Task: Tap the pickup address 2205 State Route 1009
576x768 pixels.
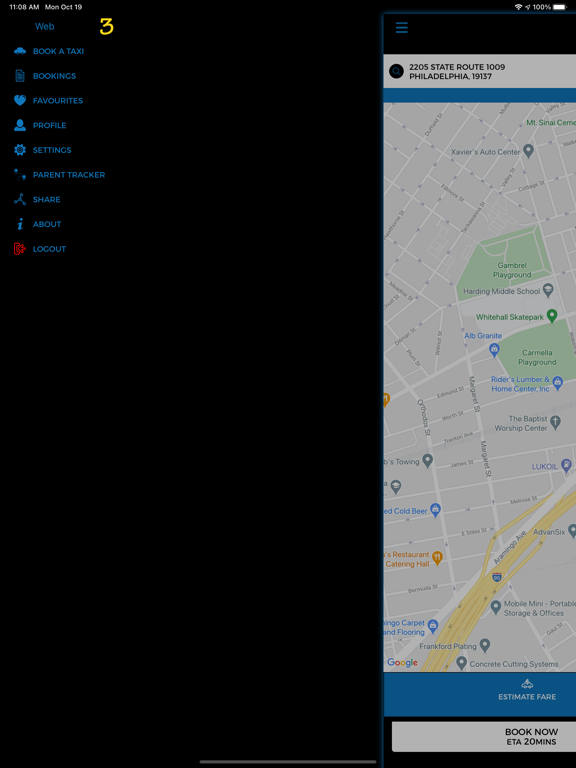Action: (x=457, y=72)
